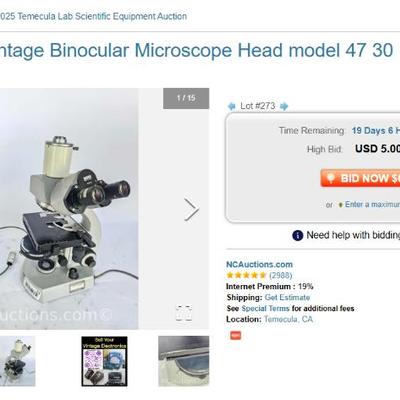Click the Bid Now button
The height and width of the screenshot is (400, 400).
360,178
